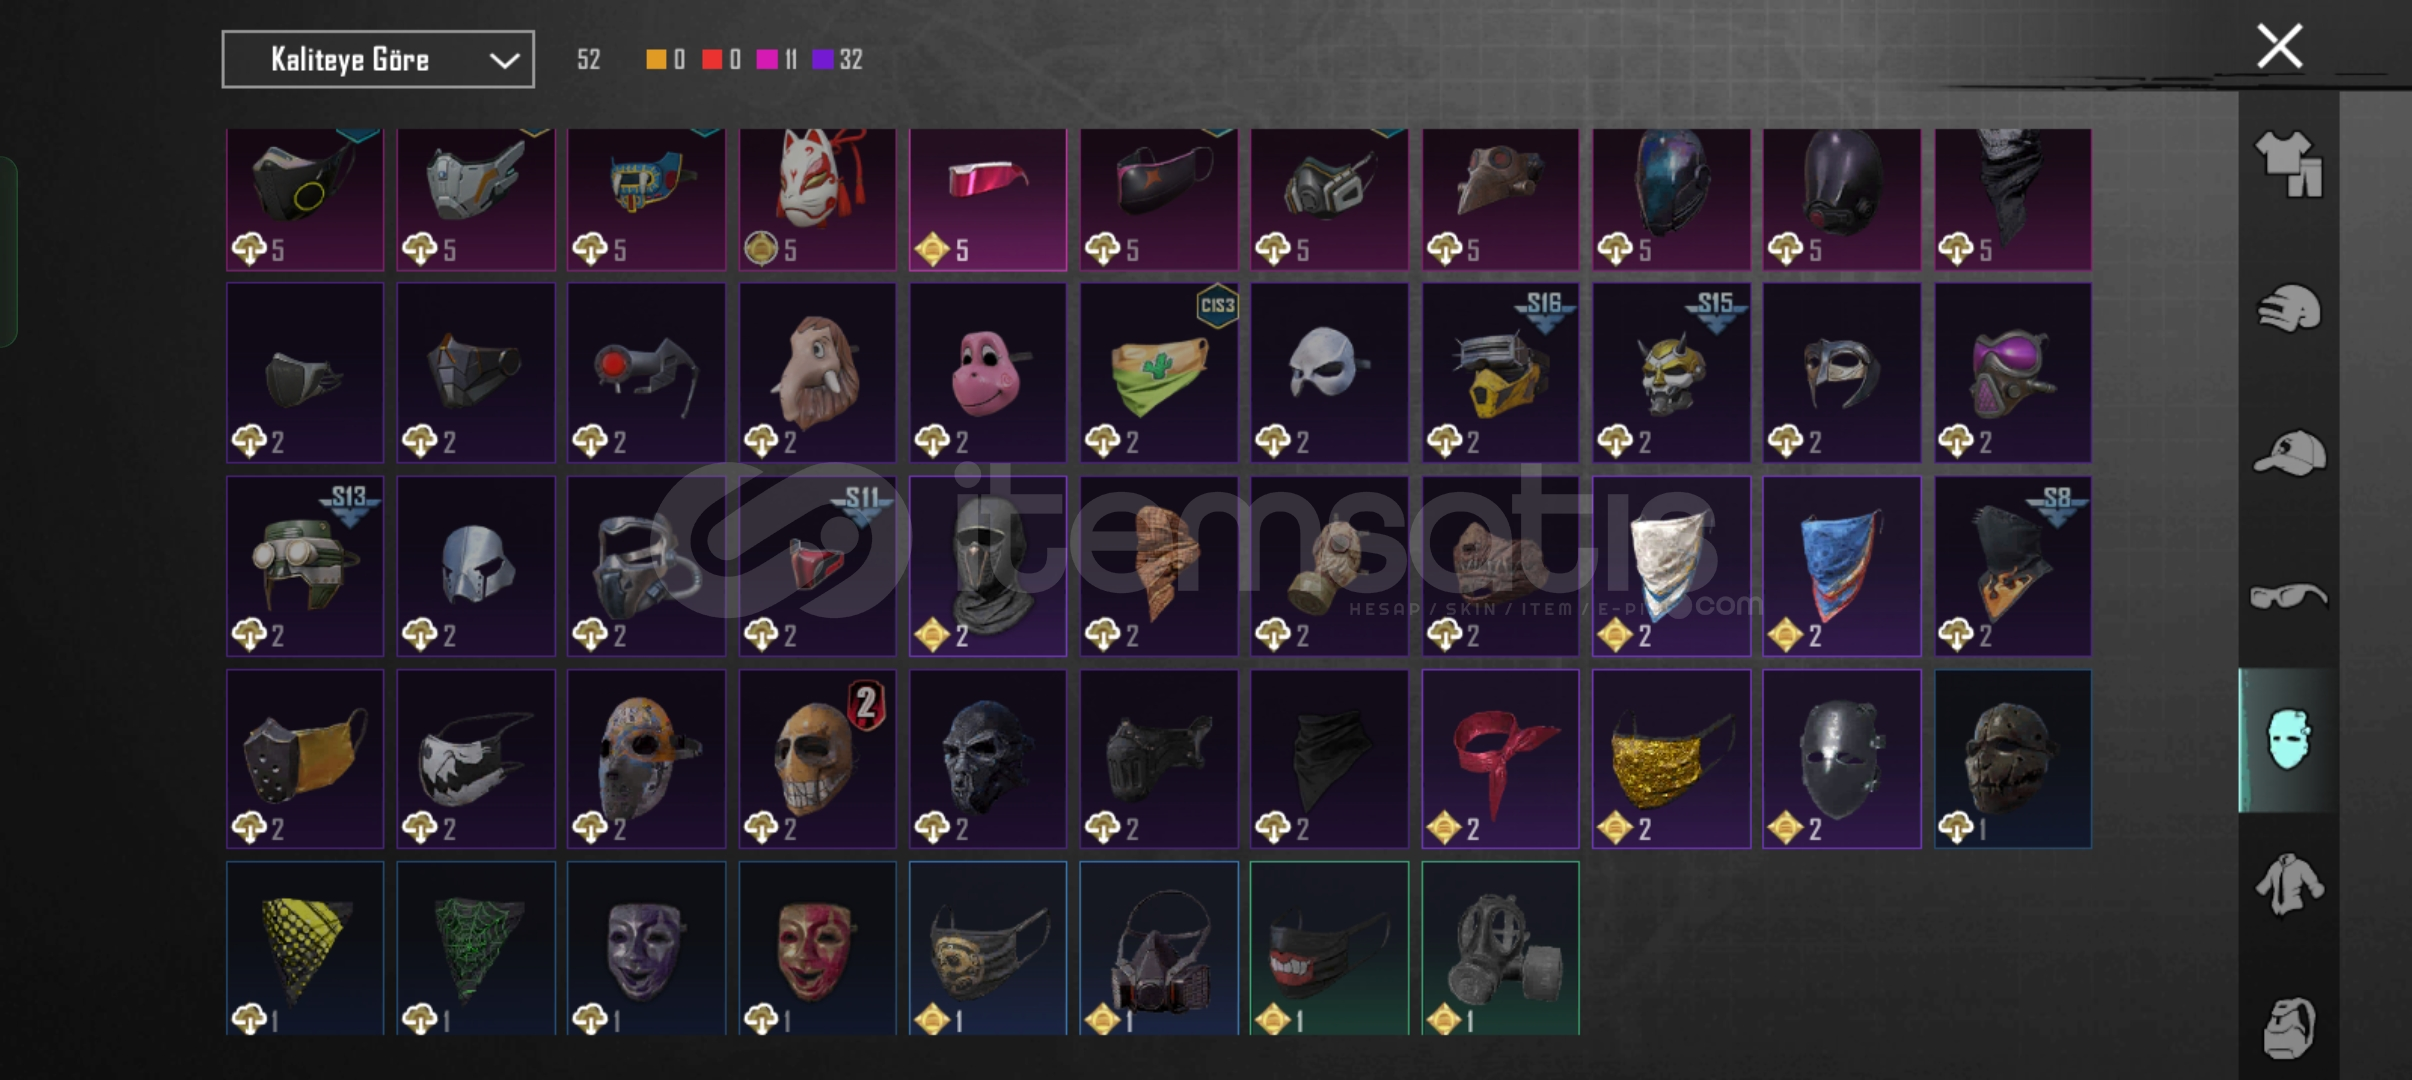Choose the green spiderweb bandana
Screen dimensions: 2412x1080
476,948
